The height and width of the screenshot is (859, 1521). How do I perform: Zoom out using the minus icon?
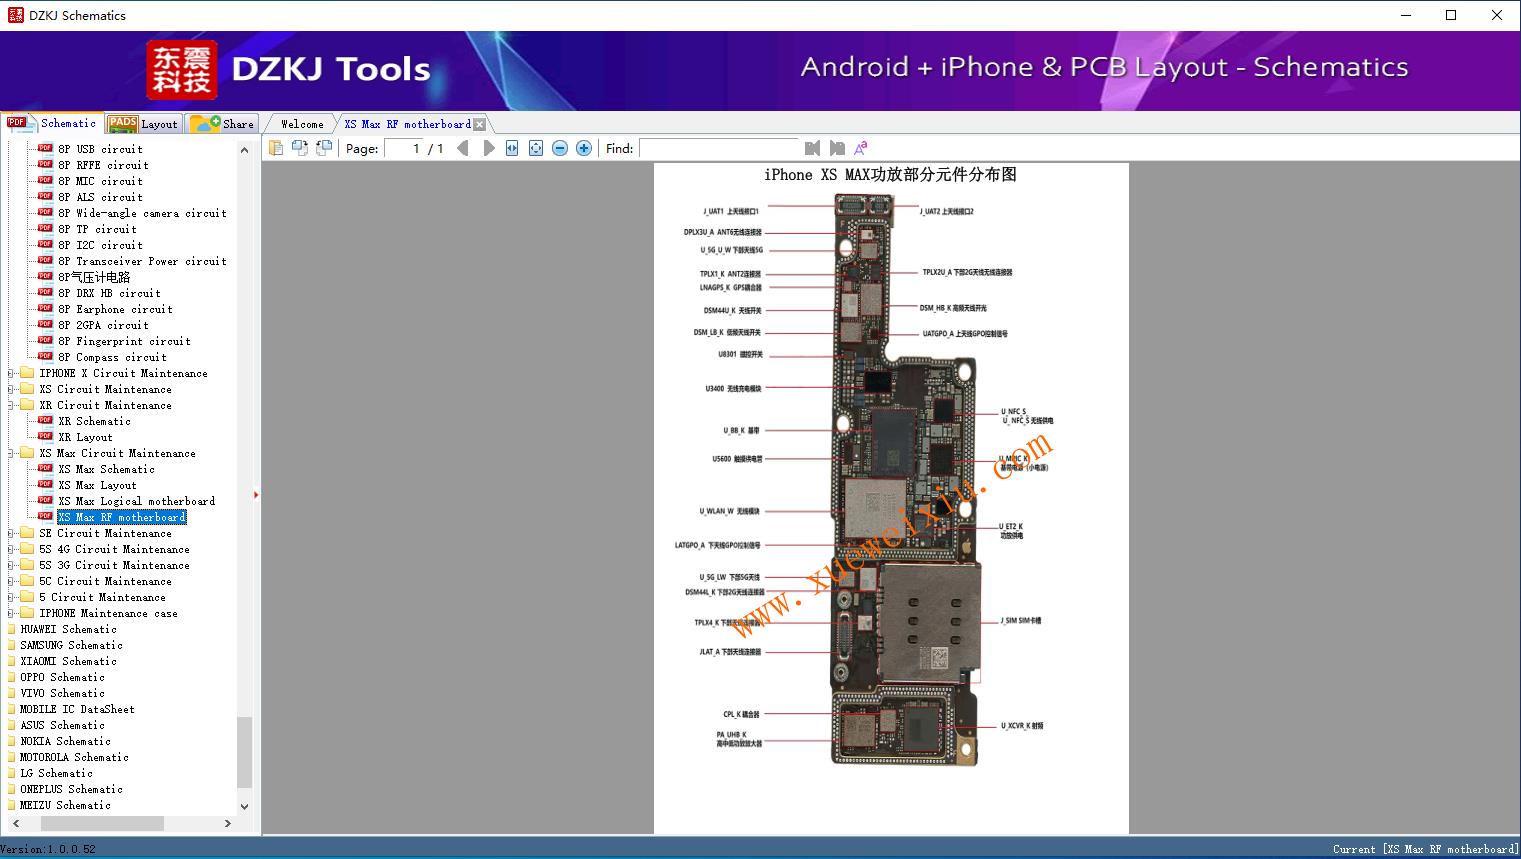559,147
